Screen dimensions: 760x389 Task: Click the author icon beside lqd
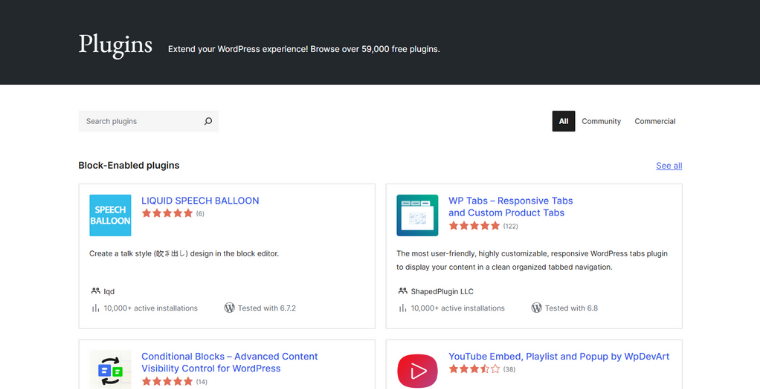[95, 291]
